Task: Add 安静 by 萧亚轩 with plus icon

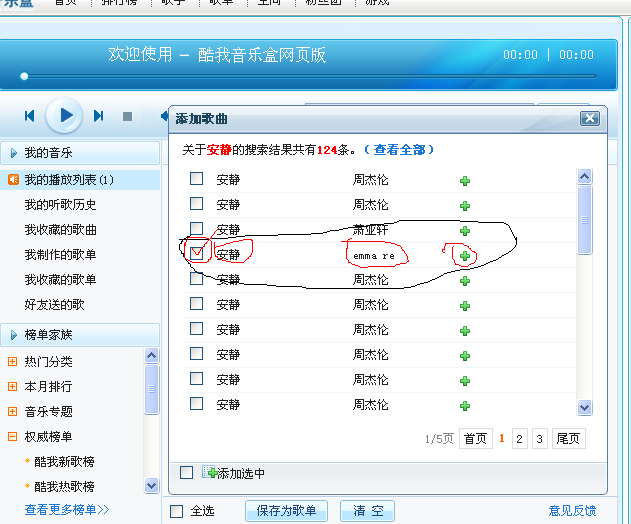Action: (465, 231)
